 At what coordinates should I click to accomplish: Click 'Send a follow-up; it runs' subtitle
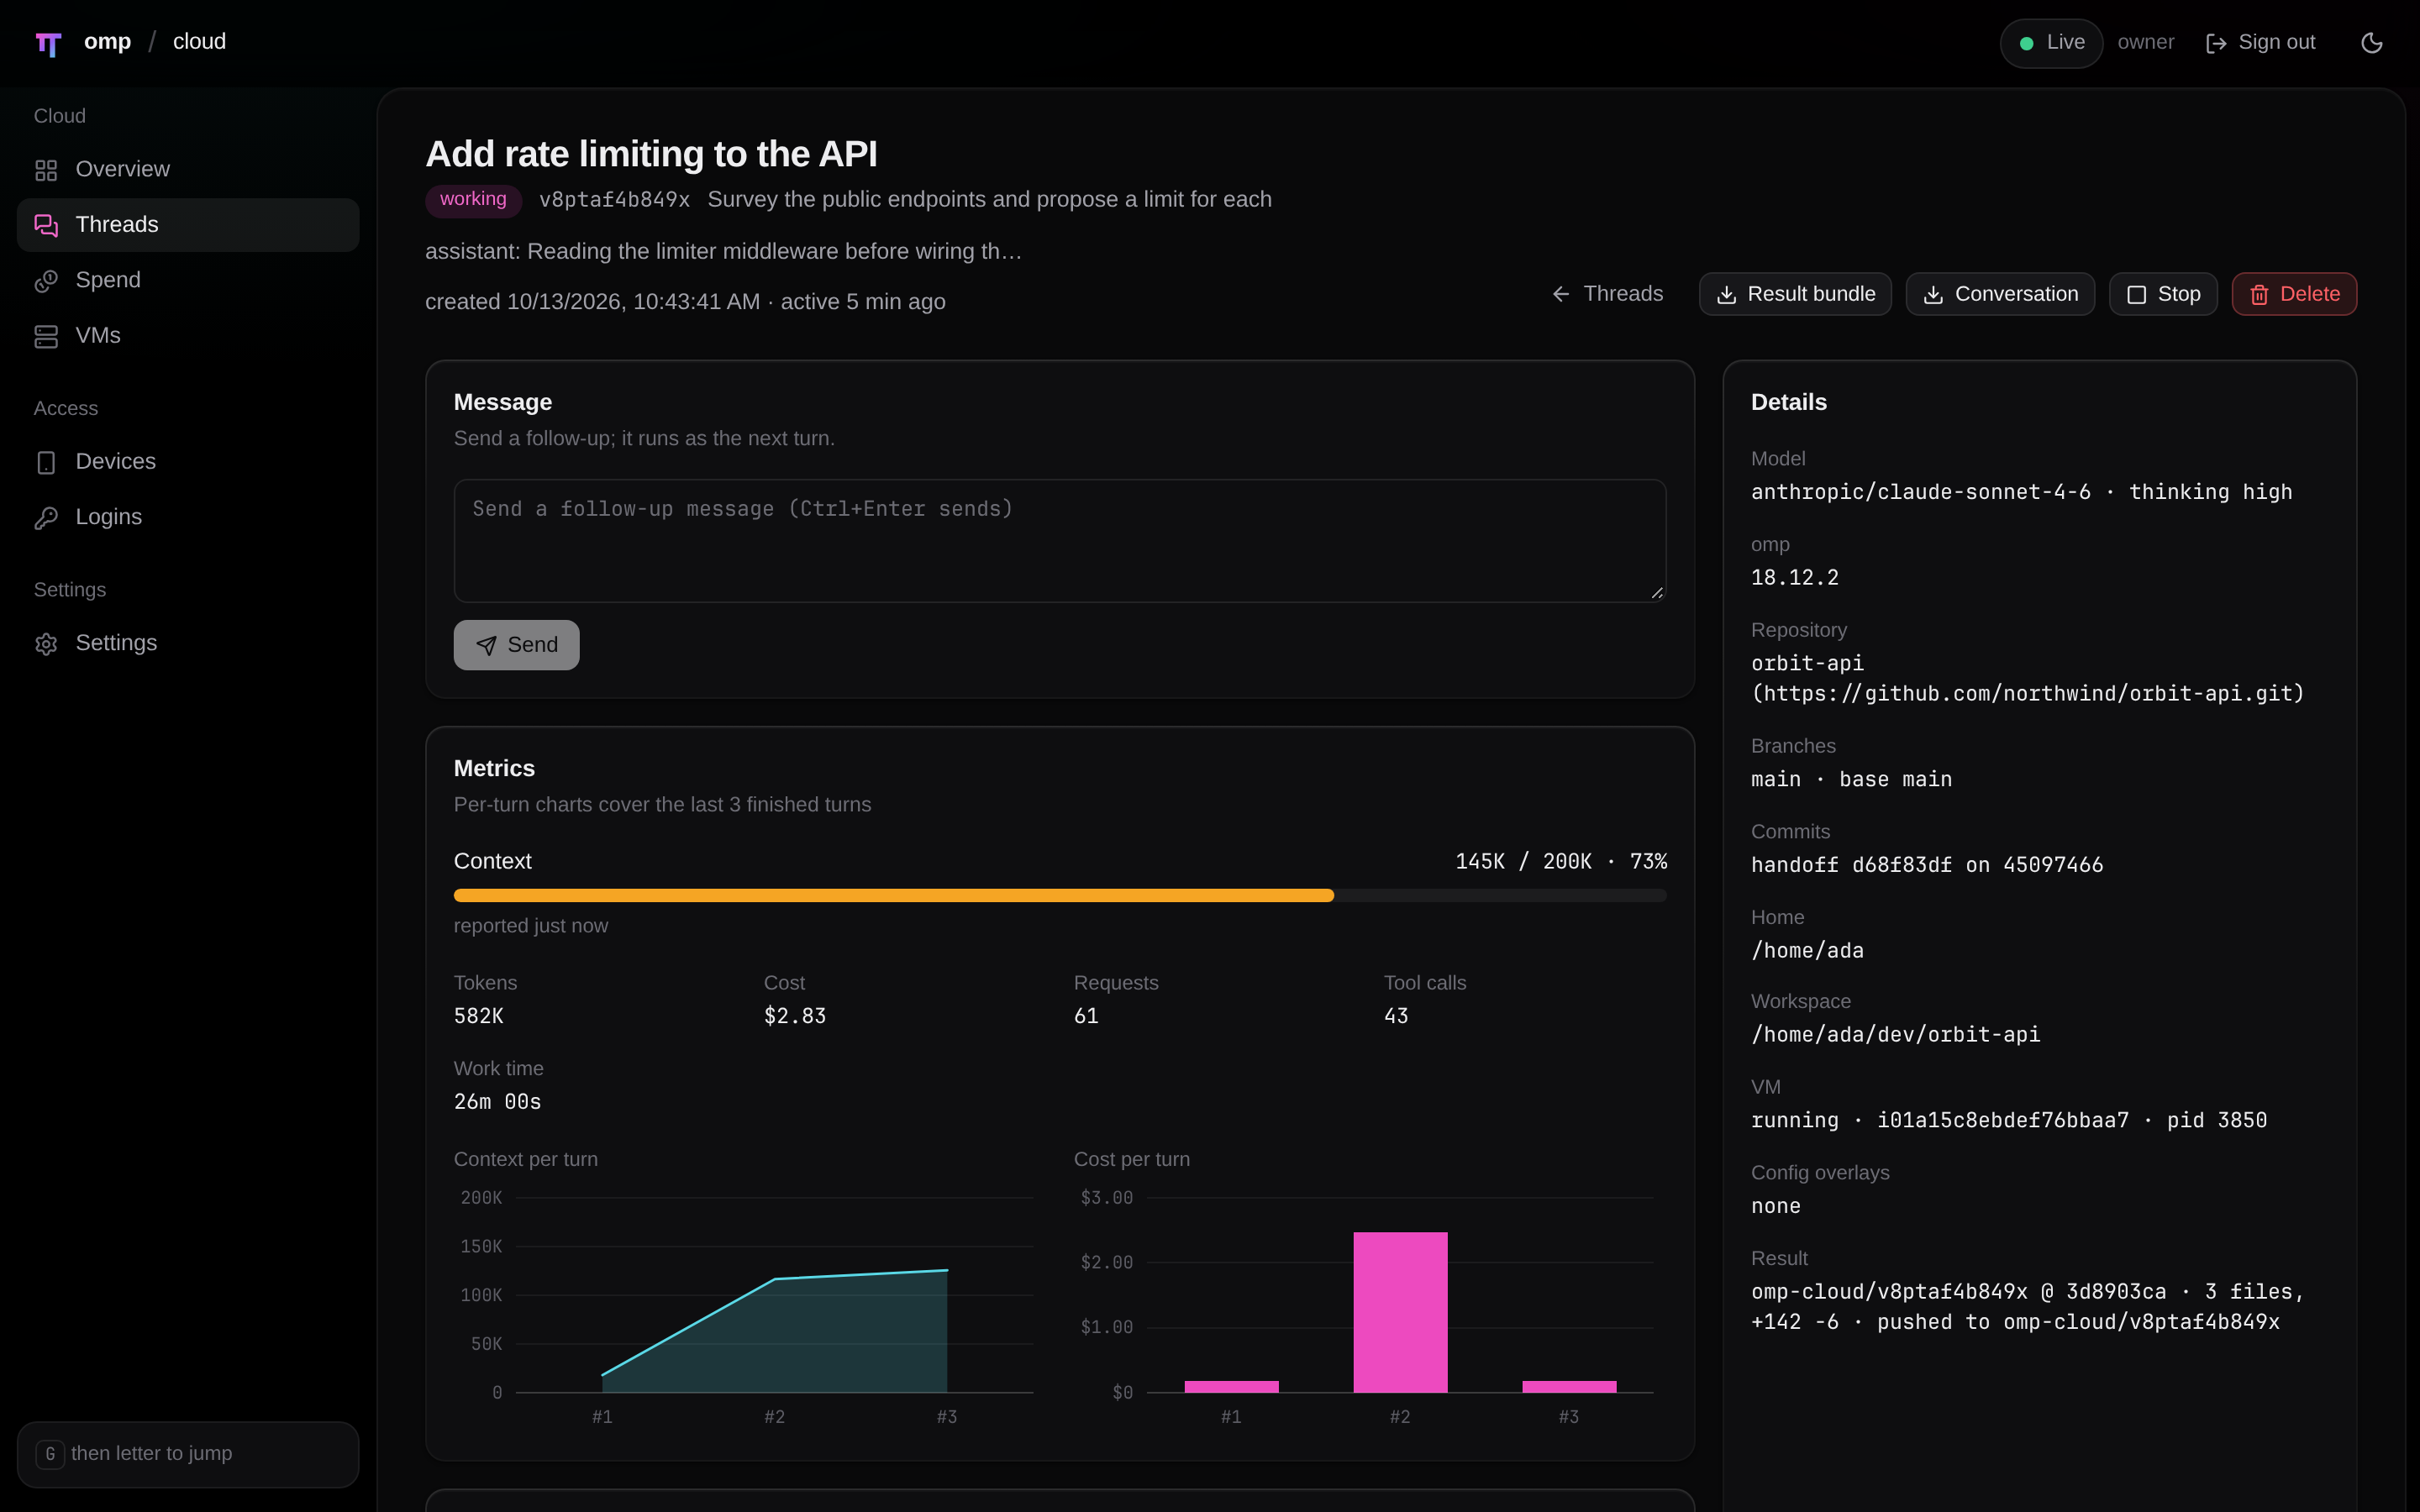coord(644,438)
